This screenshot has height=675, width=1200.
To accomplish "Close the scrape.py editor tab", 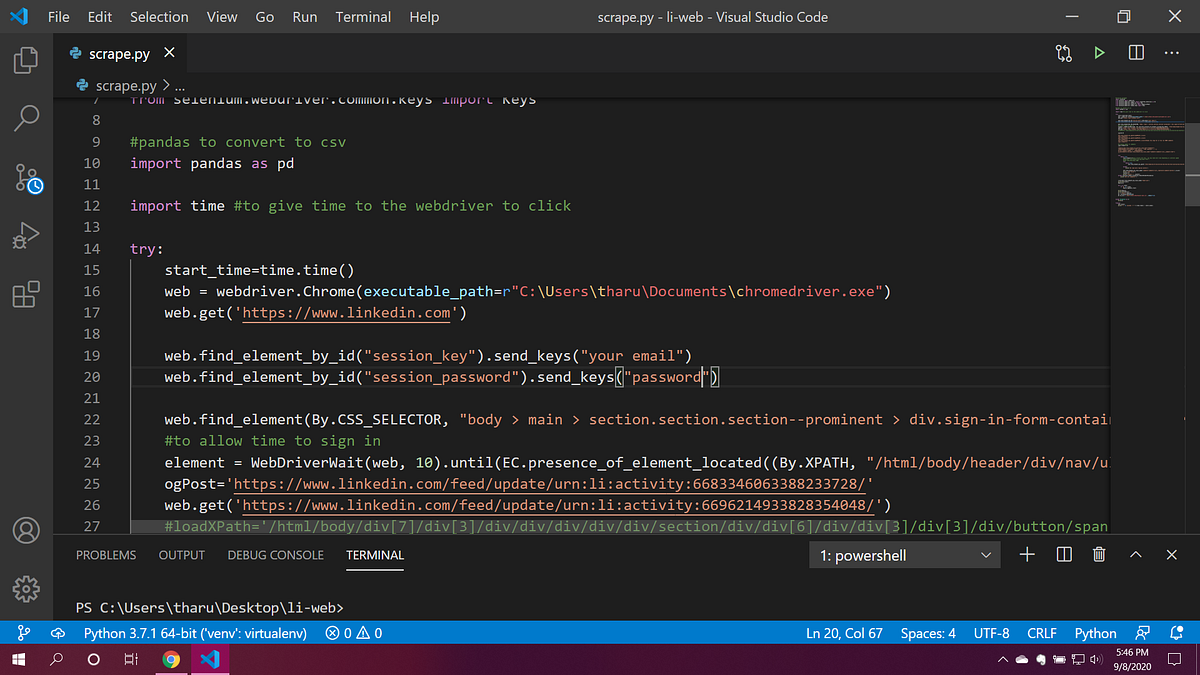I will (x=169, y=53).
